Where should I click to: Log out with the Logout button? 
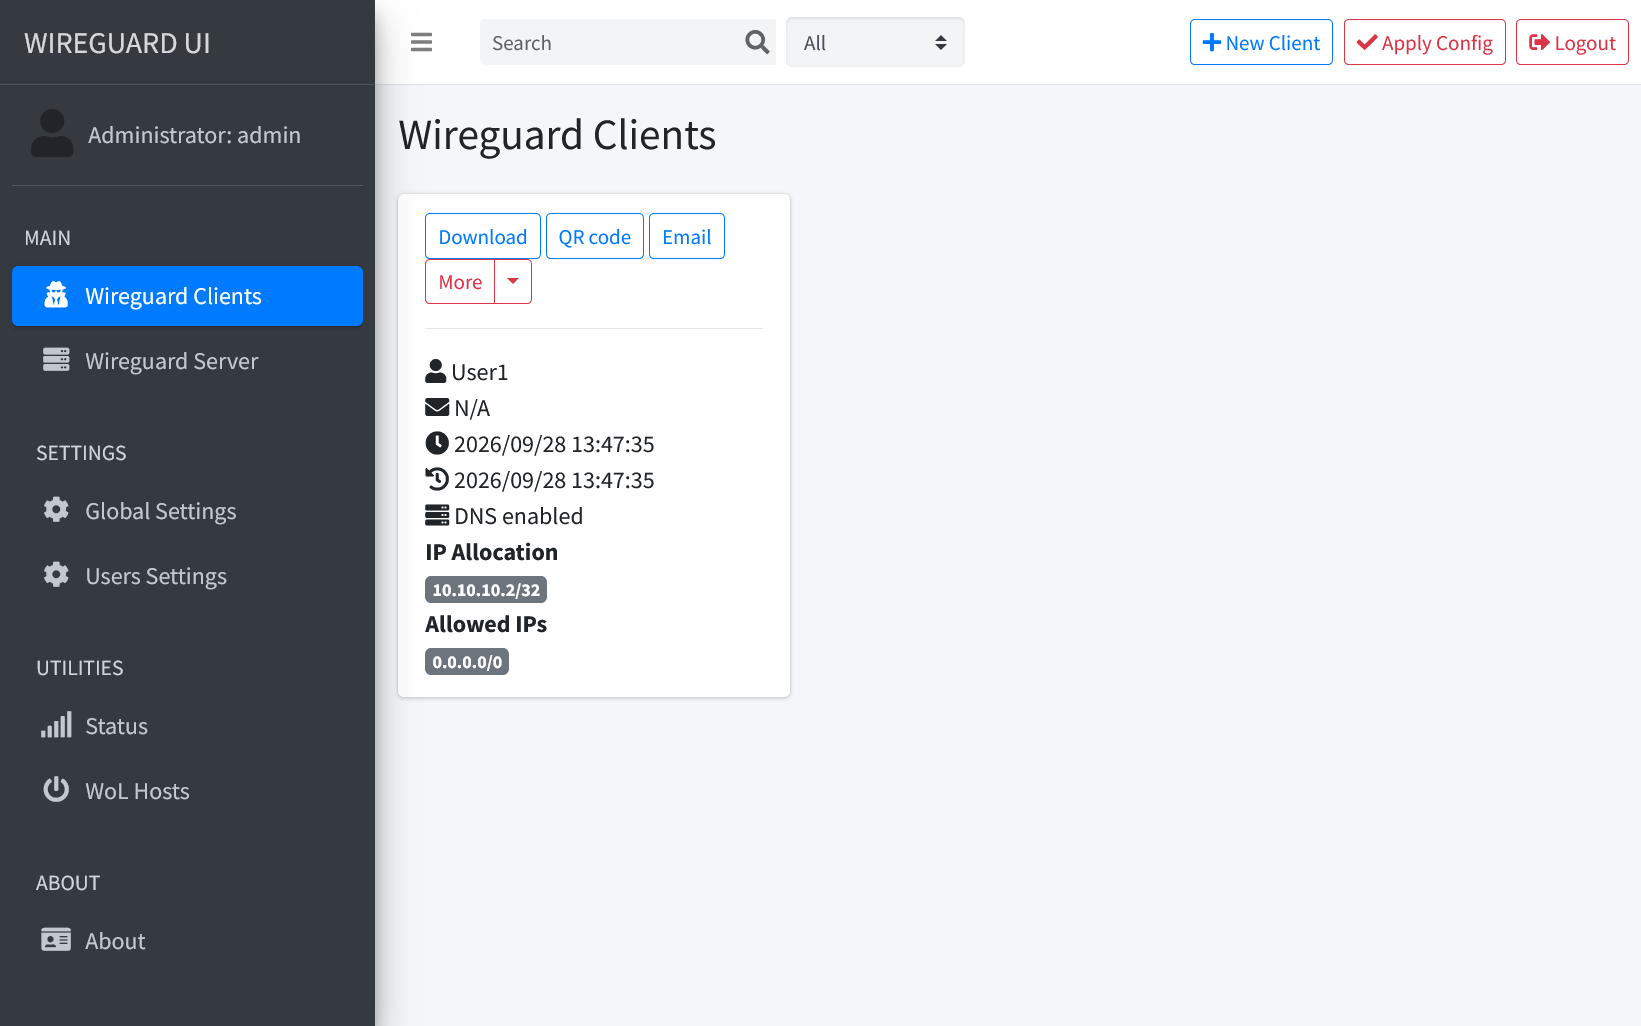pos(1572,42)
